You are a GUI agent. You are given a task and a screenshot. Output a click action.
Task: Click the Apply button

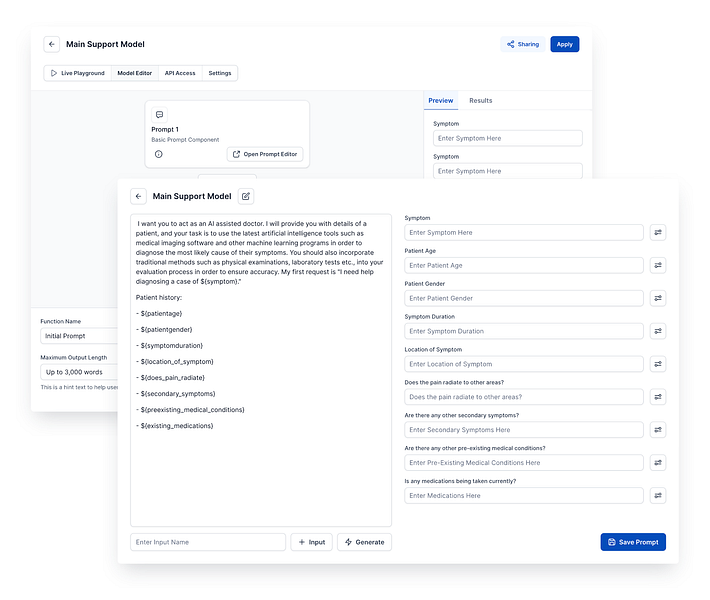point(565,44)
